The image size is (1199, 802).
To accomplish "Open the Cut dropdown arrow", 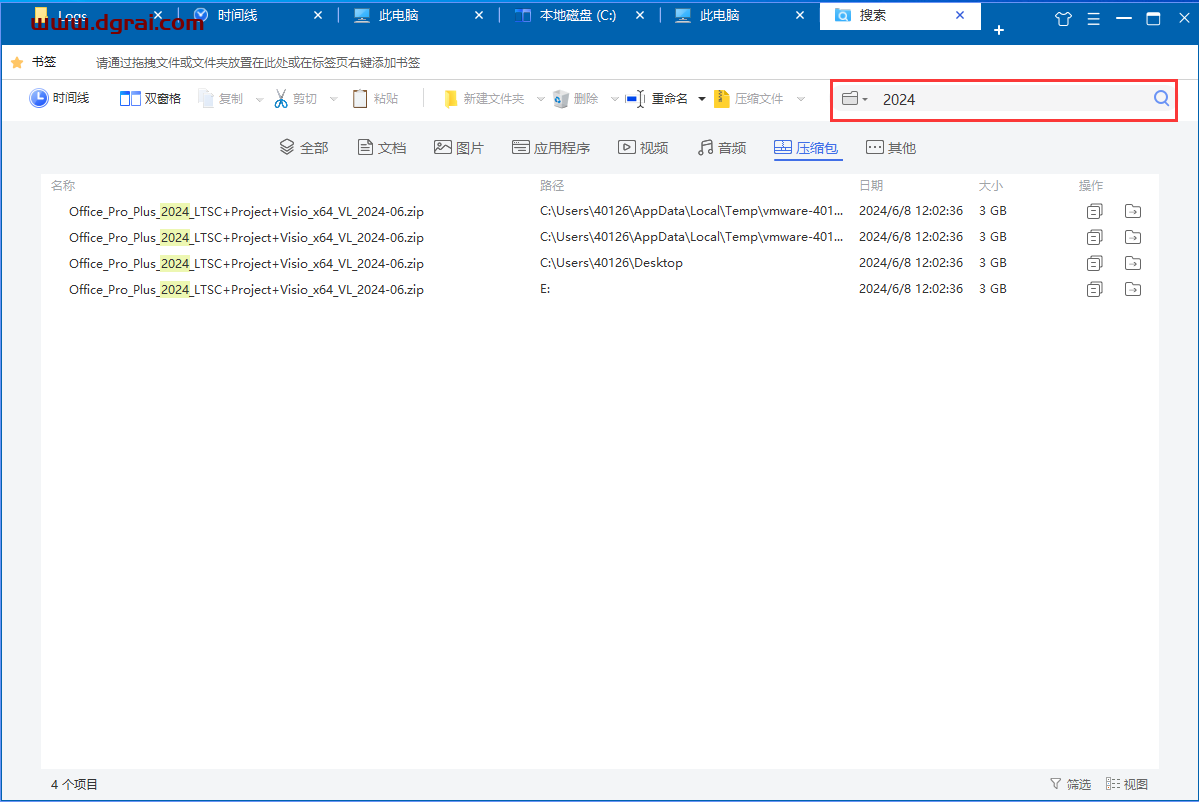I will pyautogui.click(x=333, y=99).
